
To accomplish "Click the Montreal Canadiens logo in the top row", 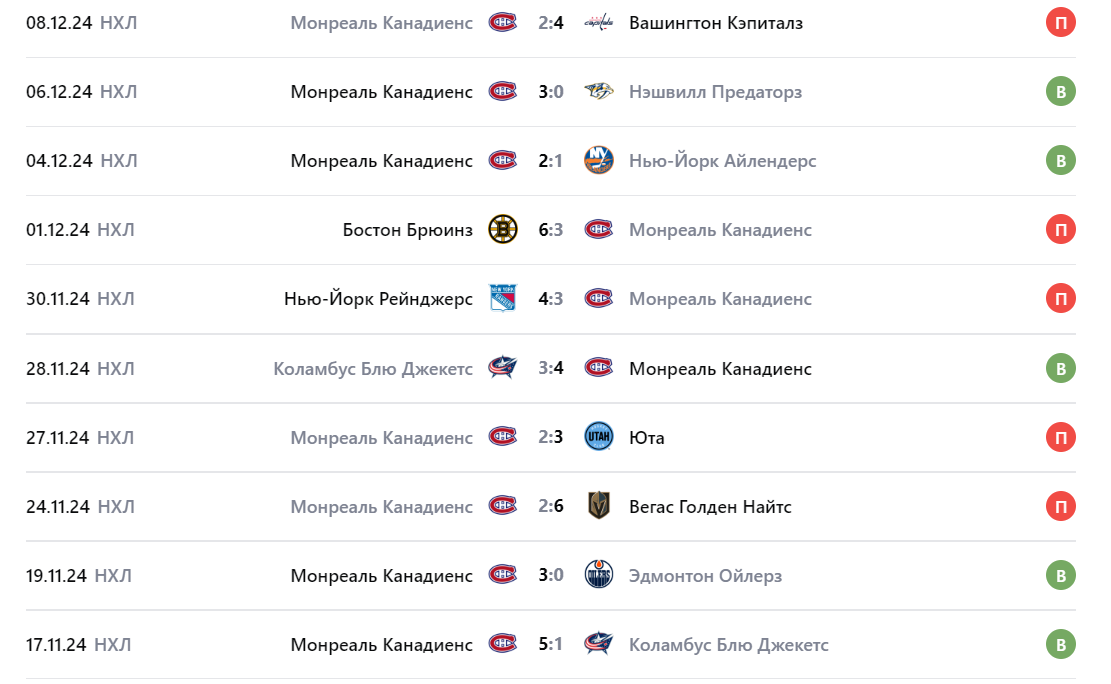I will coord(503,22).
